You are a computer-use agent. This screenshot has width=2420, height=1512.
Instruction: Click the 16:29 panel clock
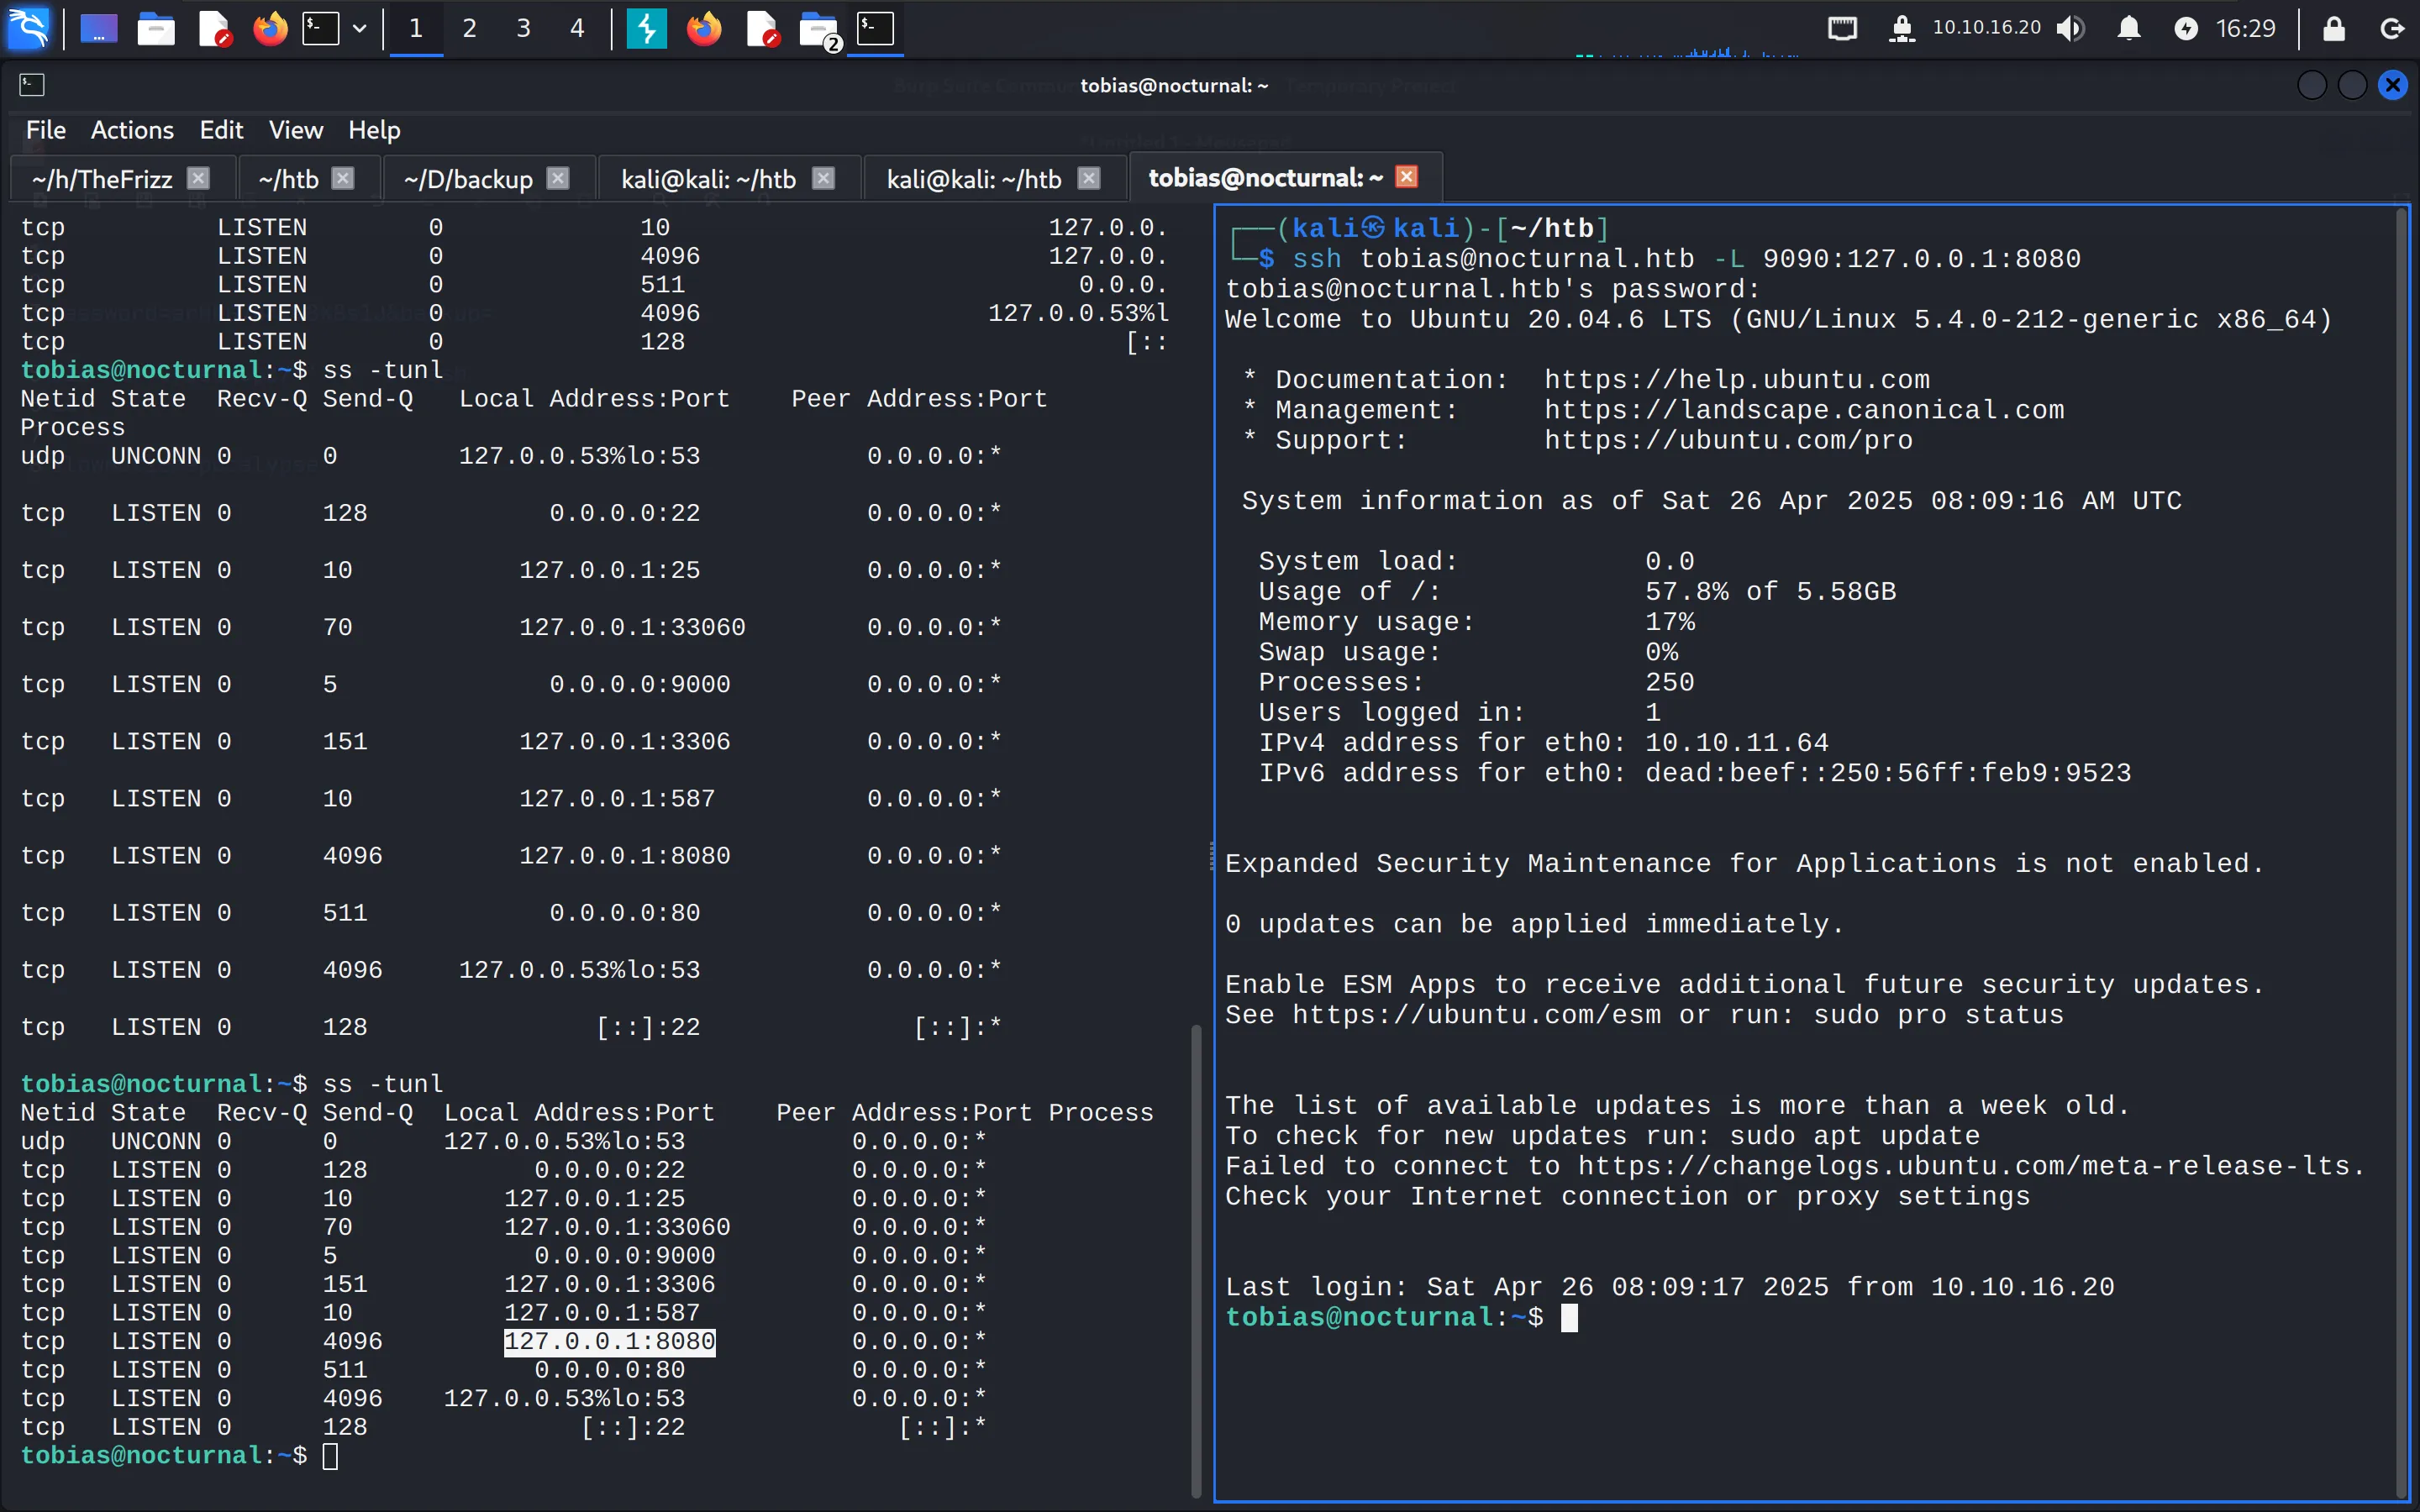(x=2245, y=28)
